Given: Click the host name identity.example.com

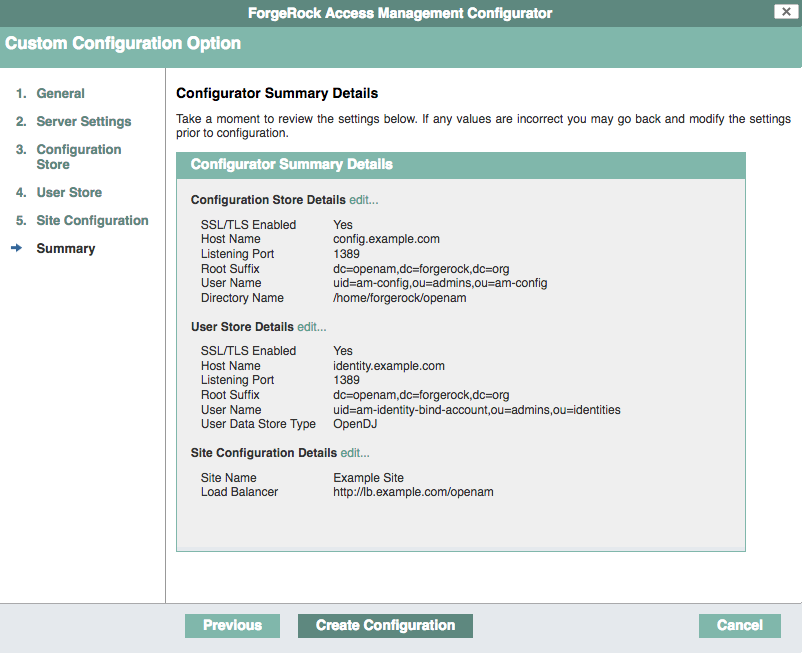Looking at the screenshot, I should click(389, 366).
